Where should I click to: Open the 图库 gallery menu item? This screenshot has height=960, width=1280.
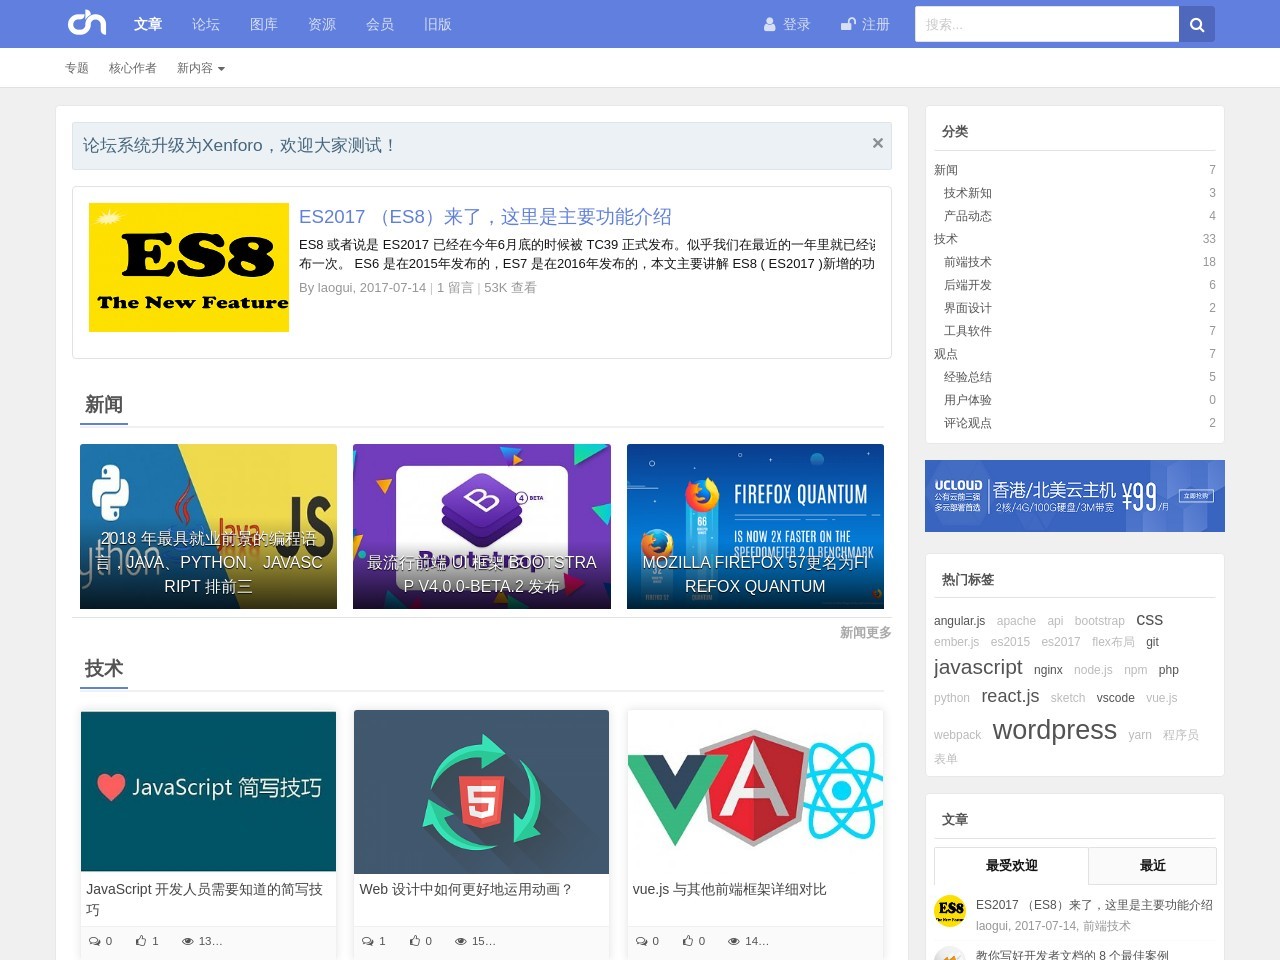click(264, 24)
